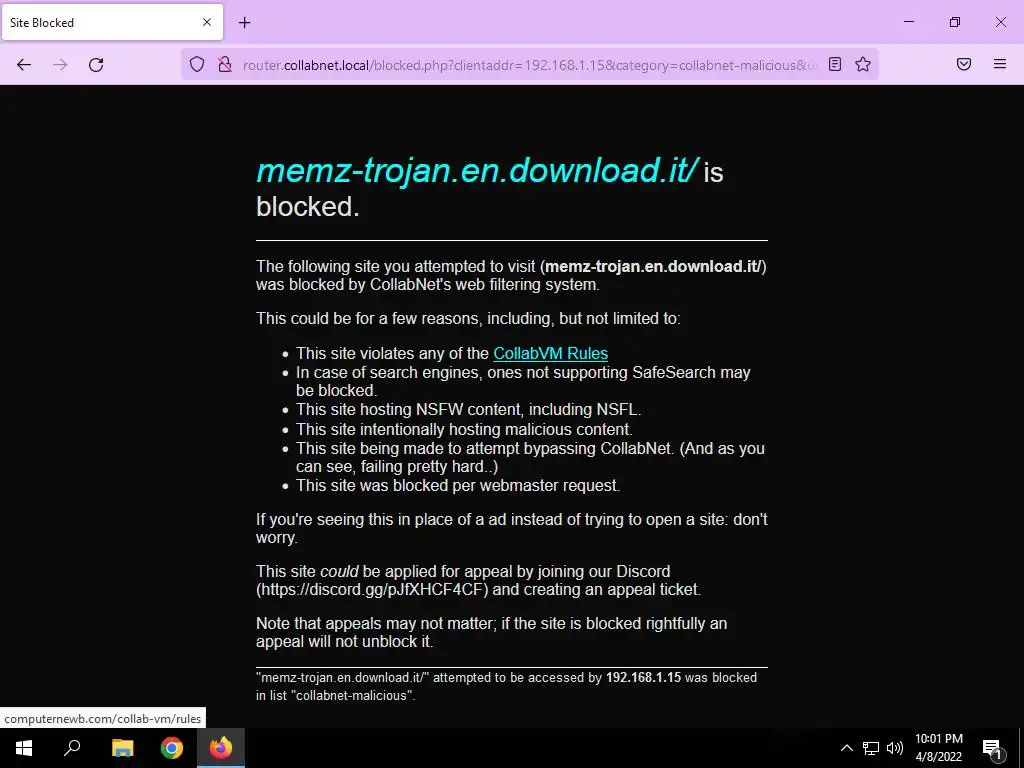Click the italic word 'could'
The width and height of the screenshot is (1024, 768).
340,571
